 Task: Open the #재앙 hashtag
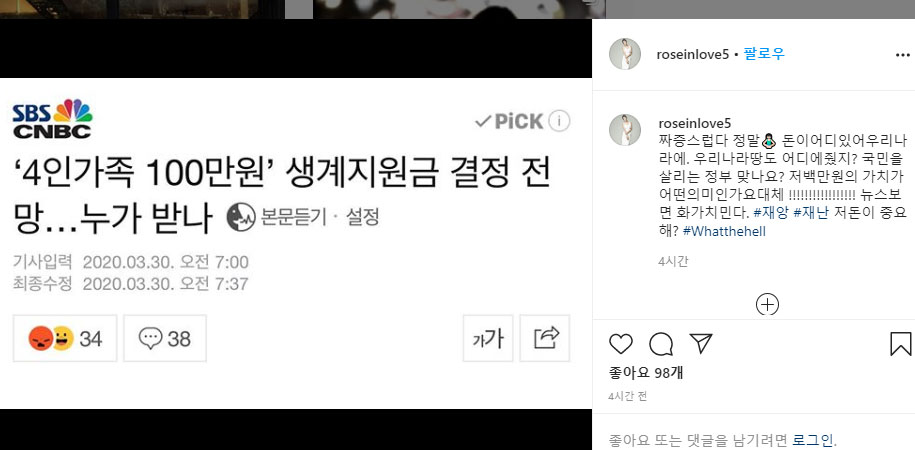[771, 214]
